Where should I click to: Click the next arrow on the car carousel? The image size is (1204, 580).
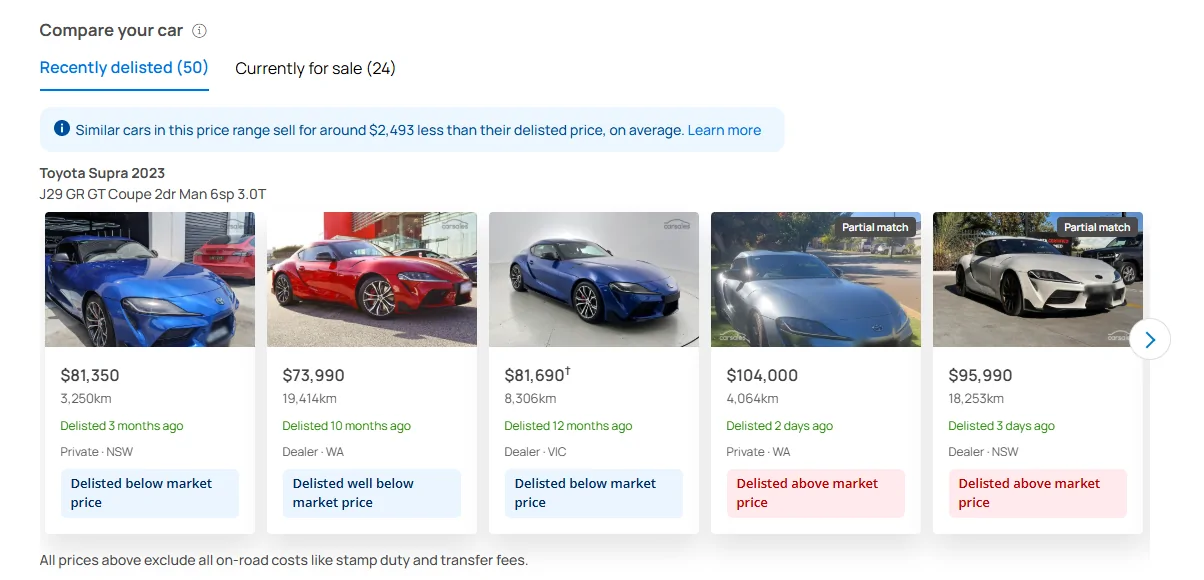(x=1150, y=340)
